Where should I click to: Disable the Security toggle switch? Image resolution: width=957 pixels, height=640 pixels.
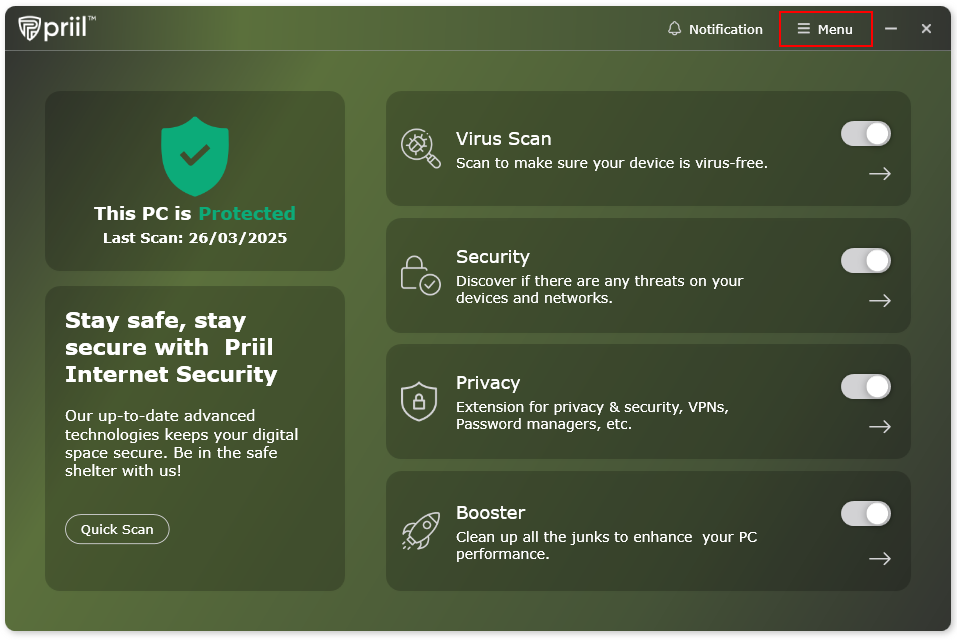[x=866, y=261]
